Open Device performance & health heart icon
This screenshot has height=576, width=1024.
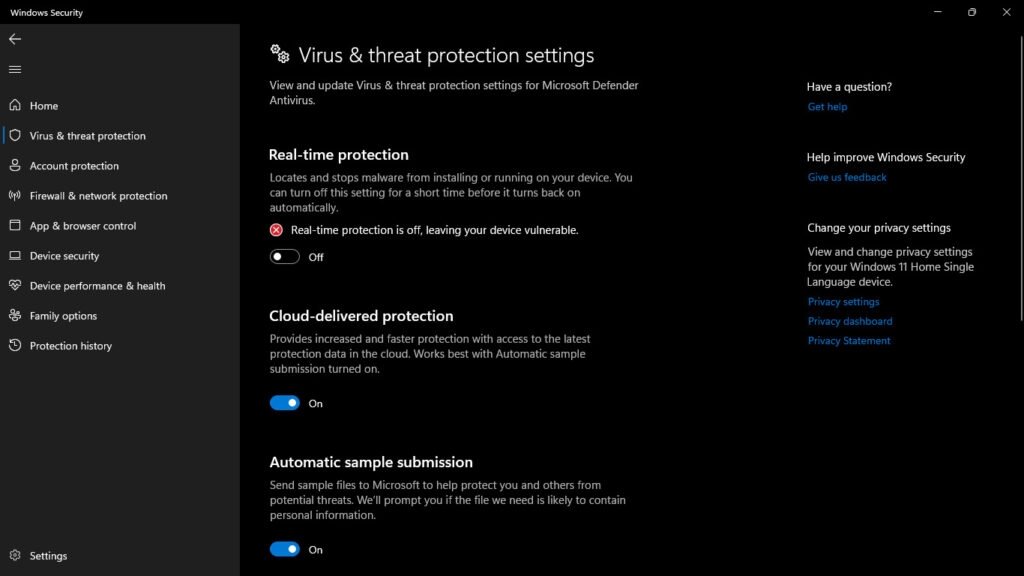point(14,285)
